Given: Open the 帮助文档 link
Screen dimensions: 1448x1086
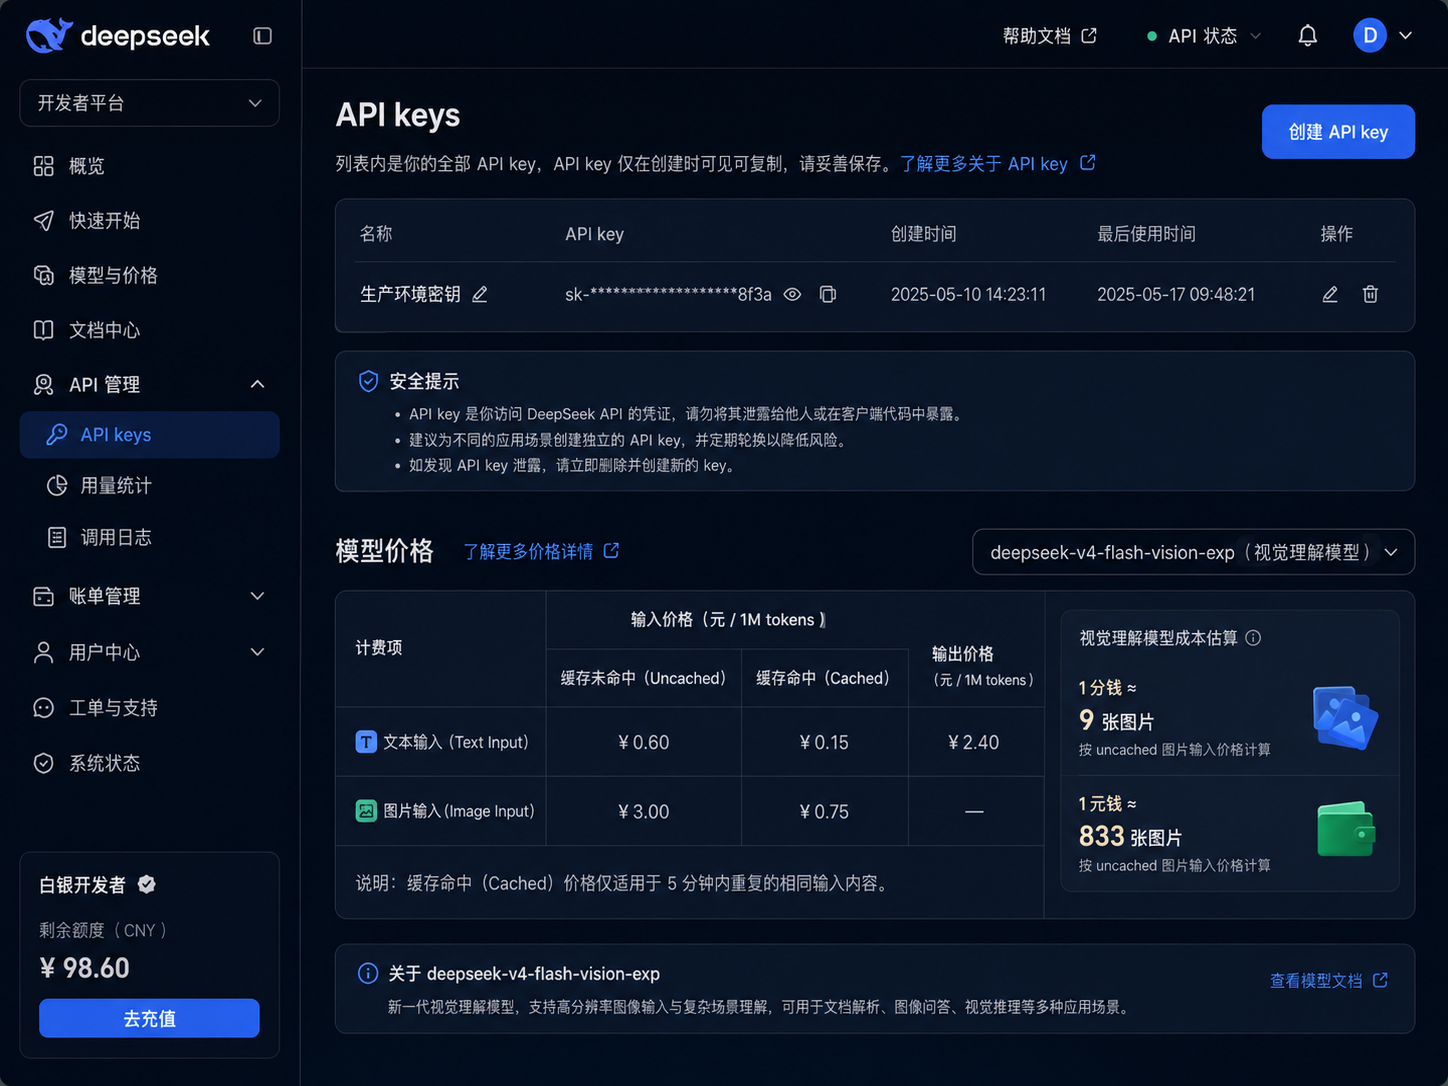Looking at the screenshot, I should (1037, 36).
